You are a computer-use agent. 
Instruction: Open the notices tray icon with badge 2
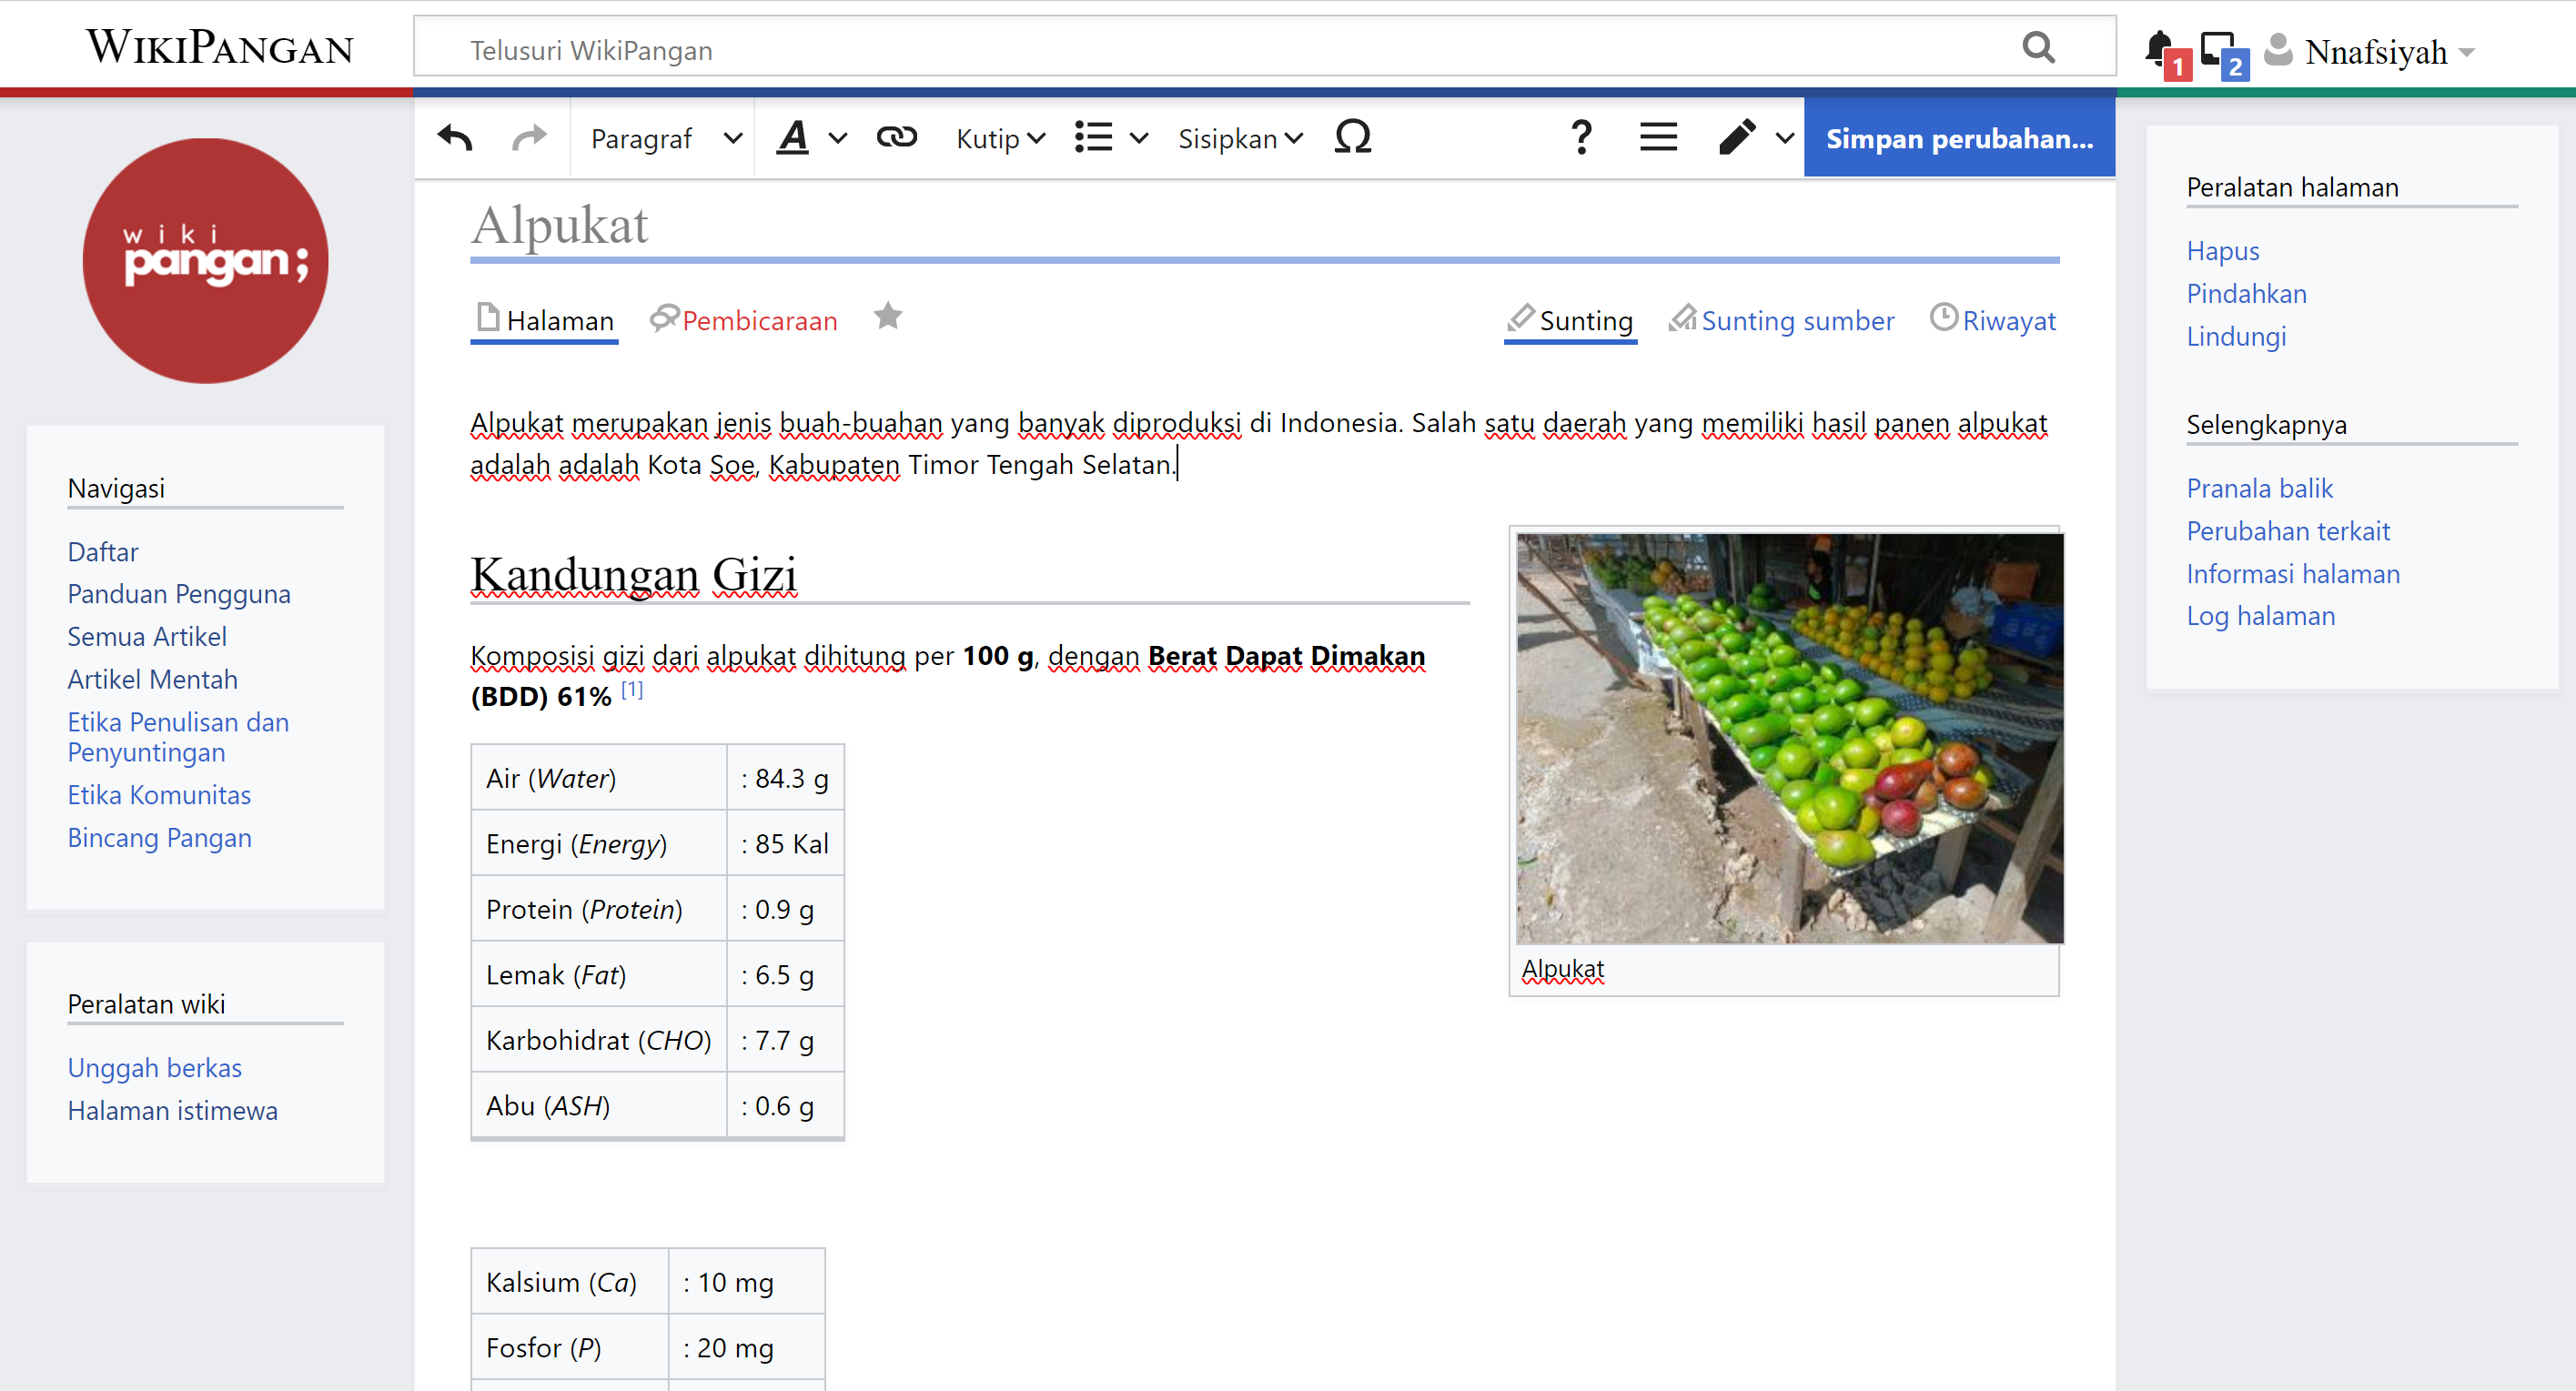[2218, 48]
